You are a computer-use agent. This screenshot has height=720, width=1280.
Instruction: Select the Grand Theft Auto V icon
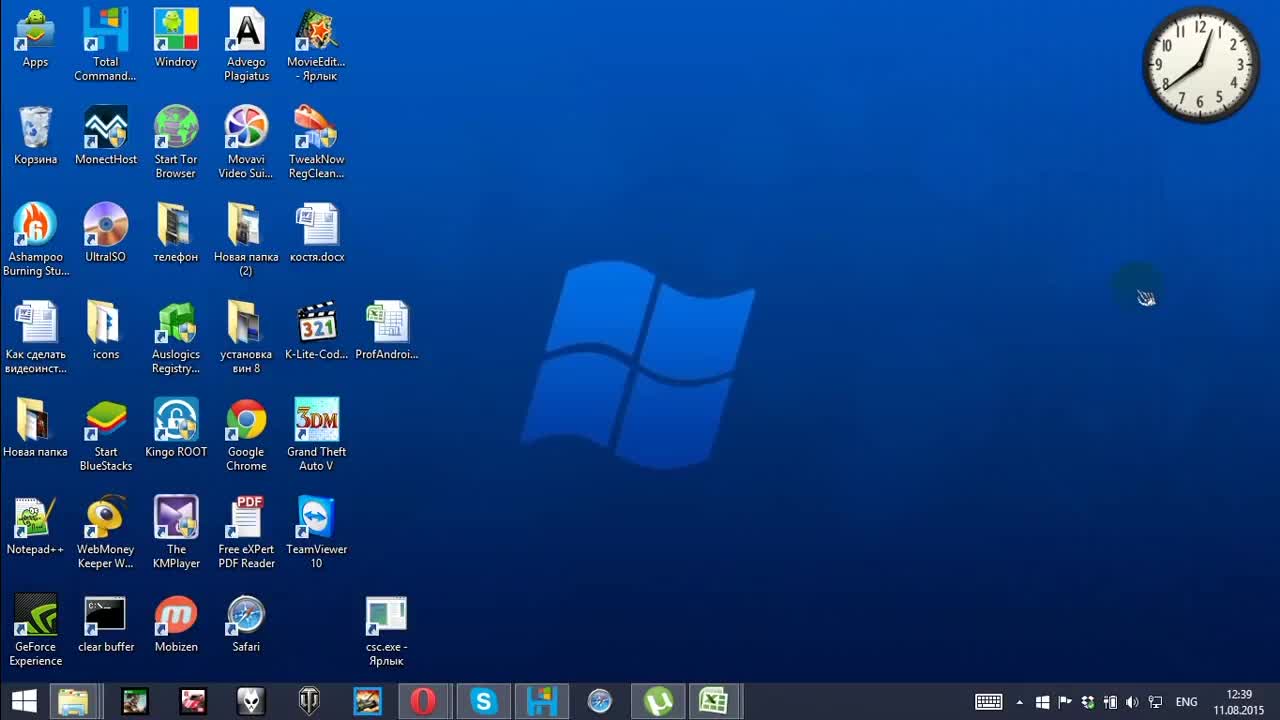click(316, 436)
